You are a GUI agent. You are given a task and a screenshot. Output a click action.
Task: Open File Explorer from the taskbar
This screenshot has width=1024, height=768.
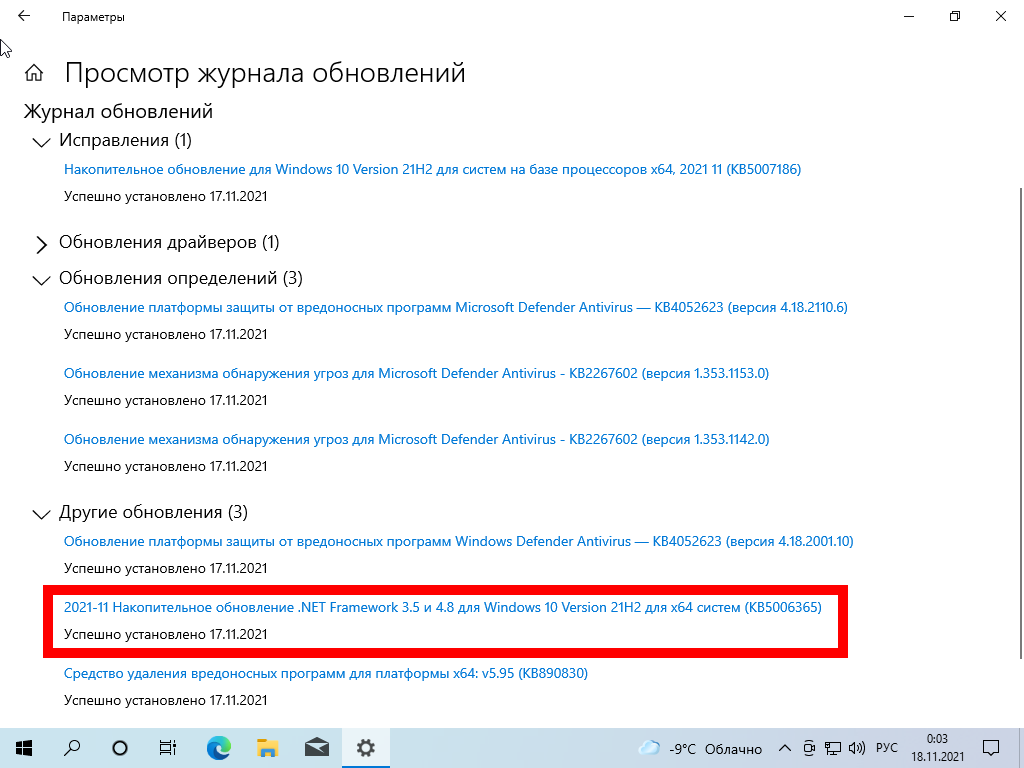click(267, 748)
